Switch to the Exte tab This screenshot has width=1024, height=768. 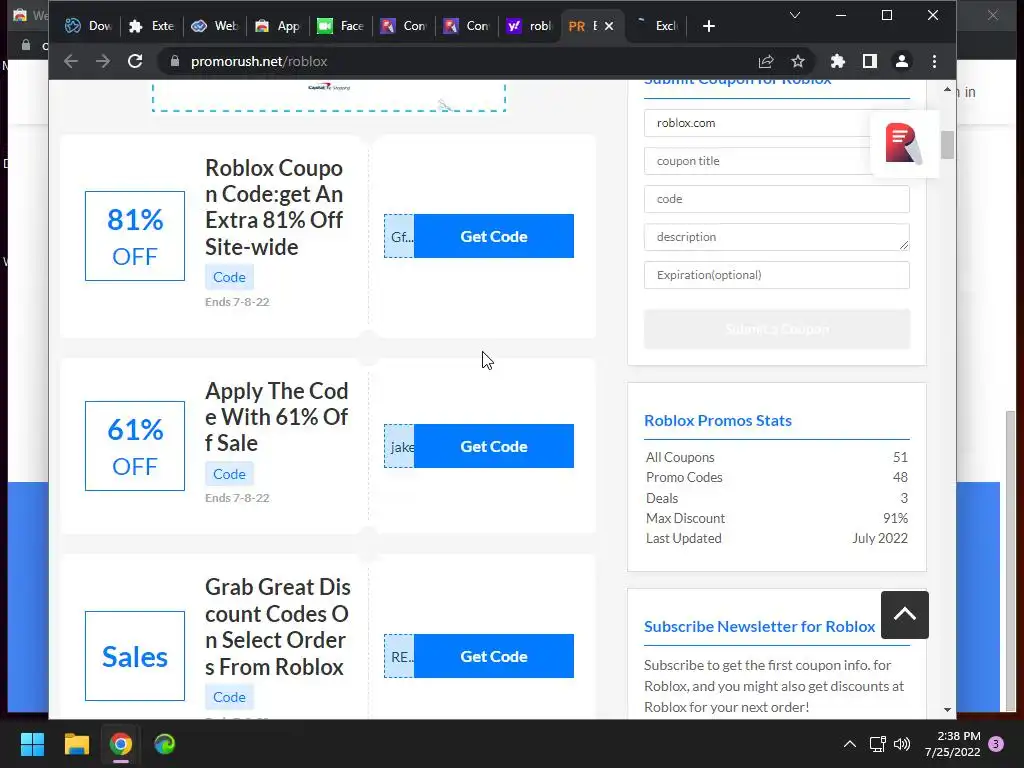[152, 26]
